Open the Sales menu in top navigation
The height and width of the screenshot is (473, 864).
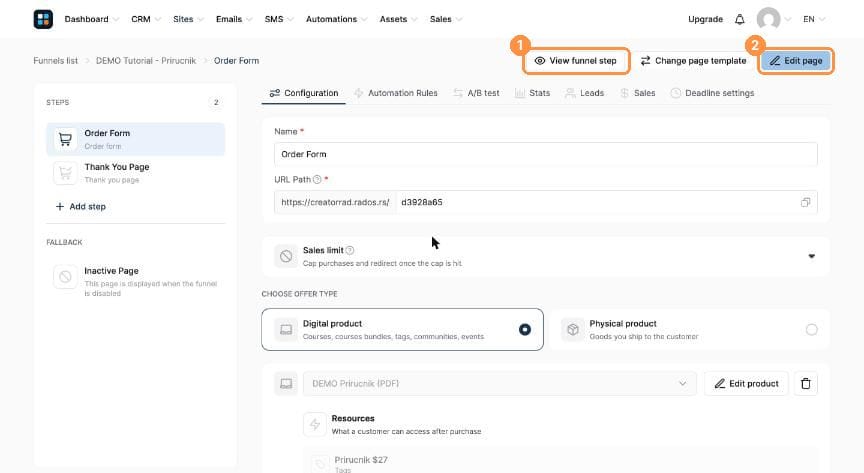click(445, 19)
